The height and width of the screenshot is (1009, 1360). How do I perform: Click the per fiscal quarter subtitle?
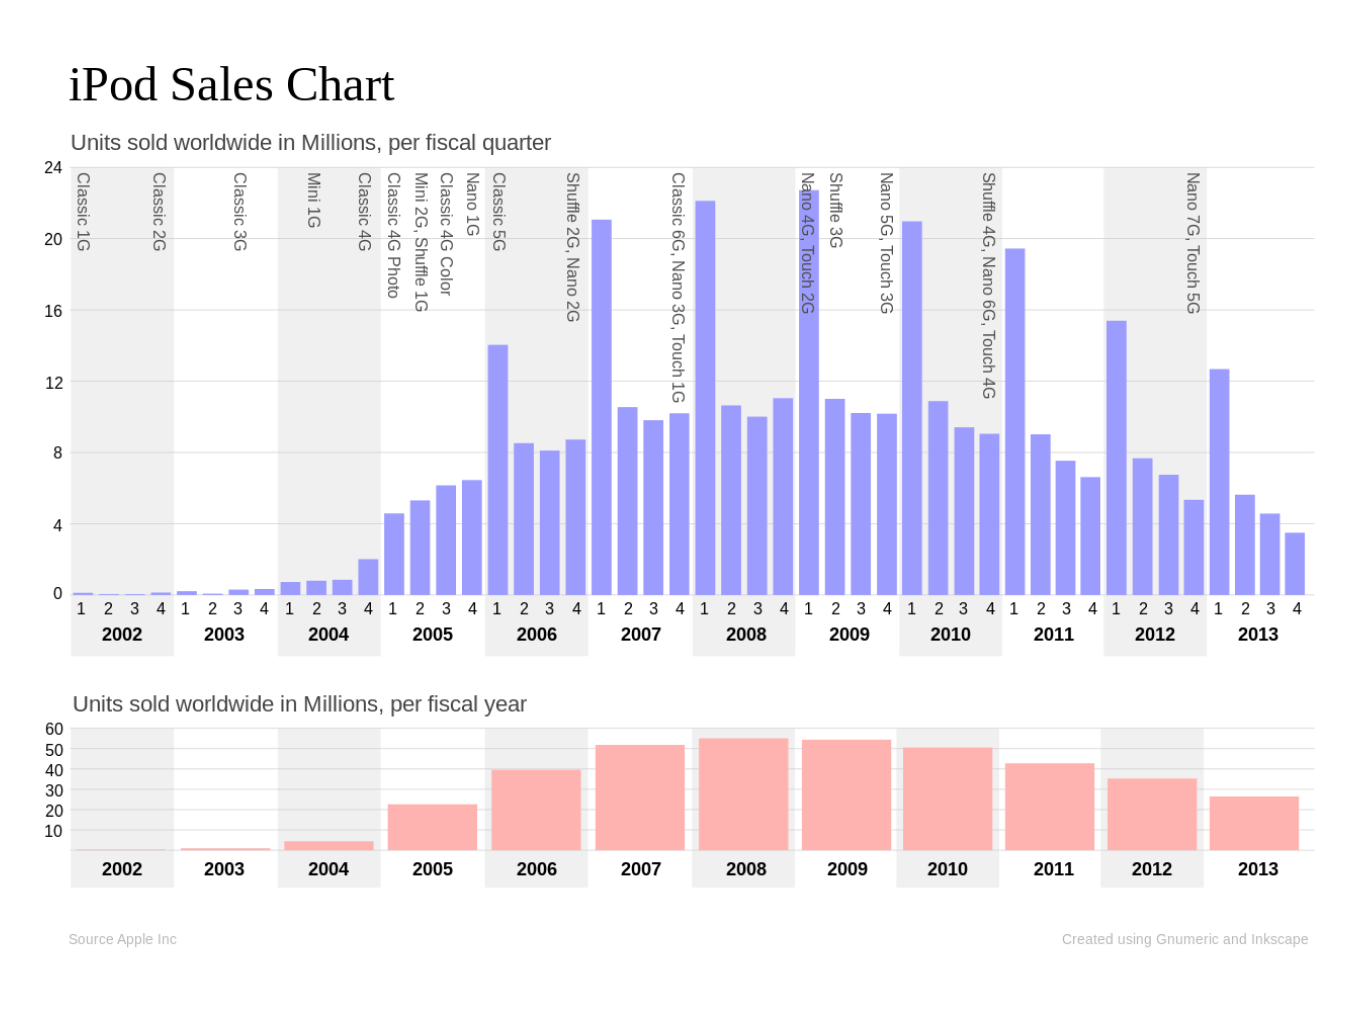tap(310, 143)
